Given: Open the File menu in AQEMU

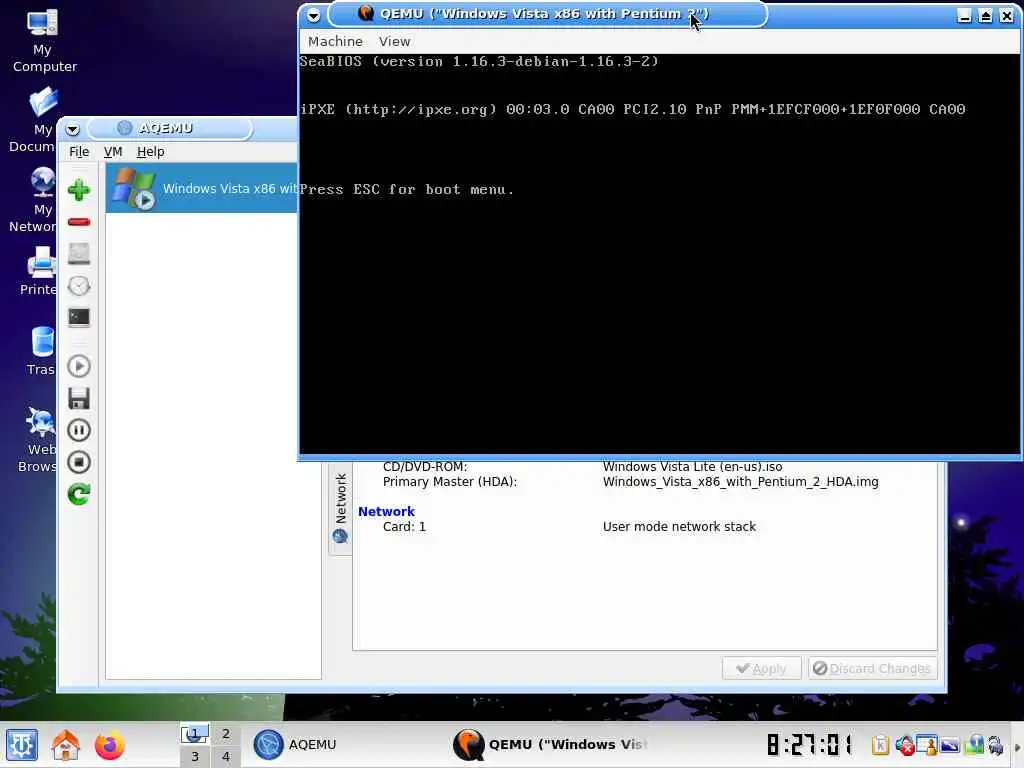Looking at the screenshot, I should pos(79,152).
